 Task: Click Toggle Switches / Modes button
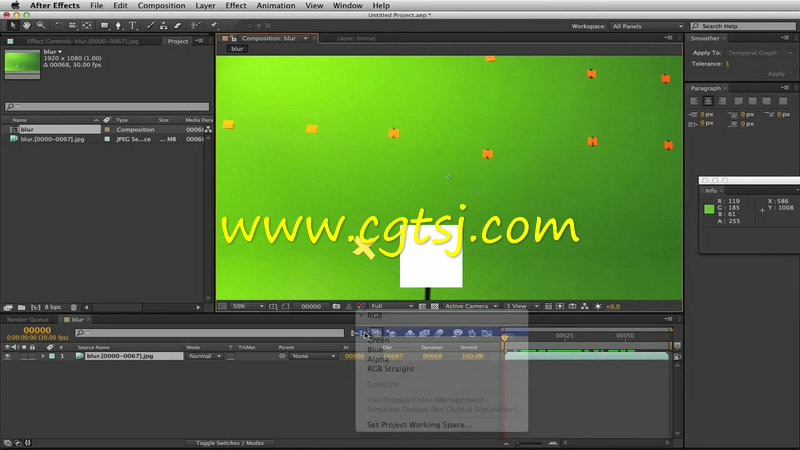(230, 443)
